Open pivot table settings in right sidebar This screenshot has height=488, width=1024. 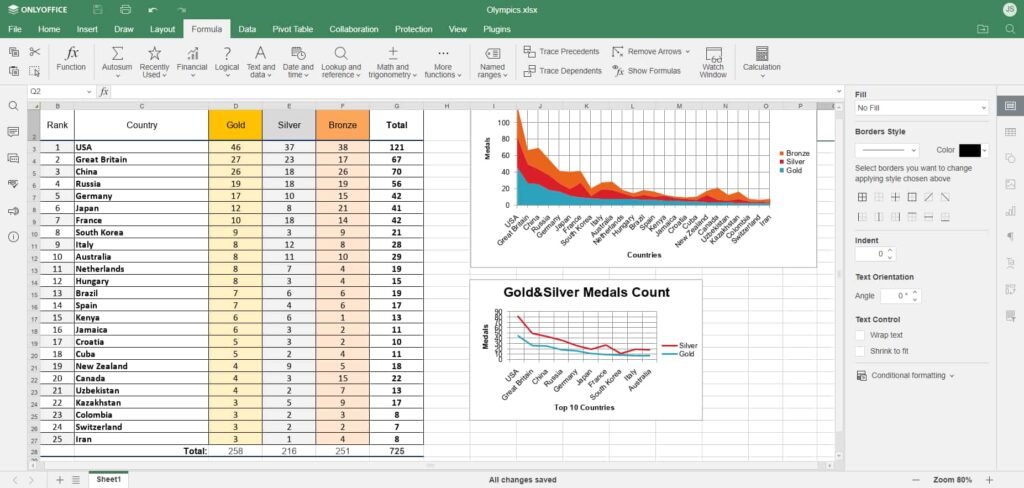[x=1010, y=289]
